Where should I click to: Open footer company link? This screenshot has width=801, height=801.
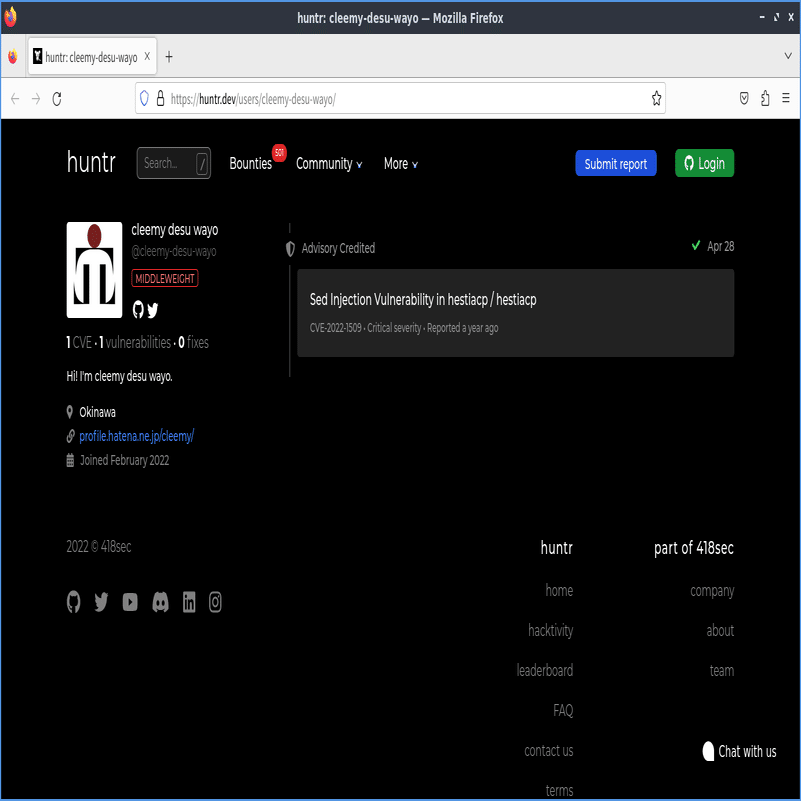click(x=712, y=591)
